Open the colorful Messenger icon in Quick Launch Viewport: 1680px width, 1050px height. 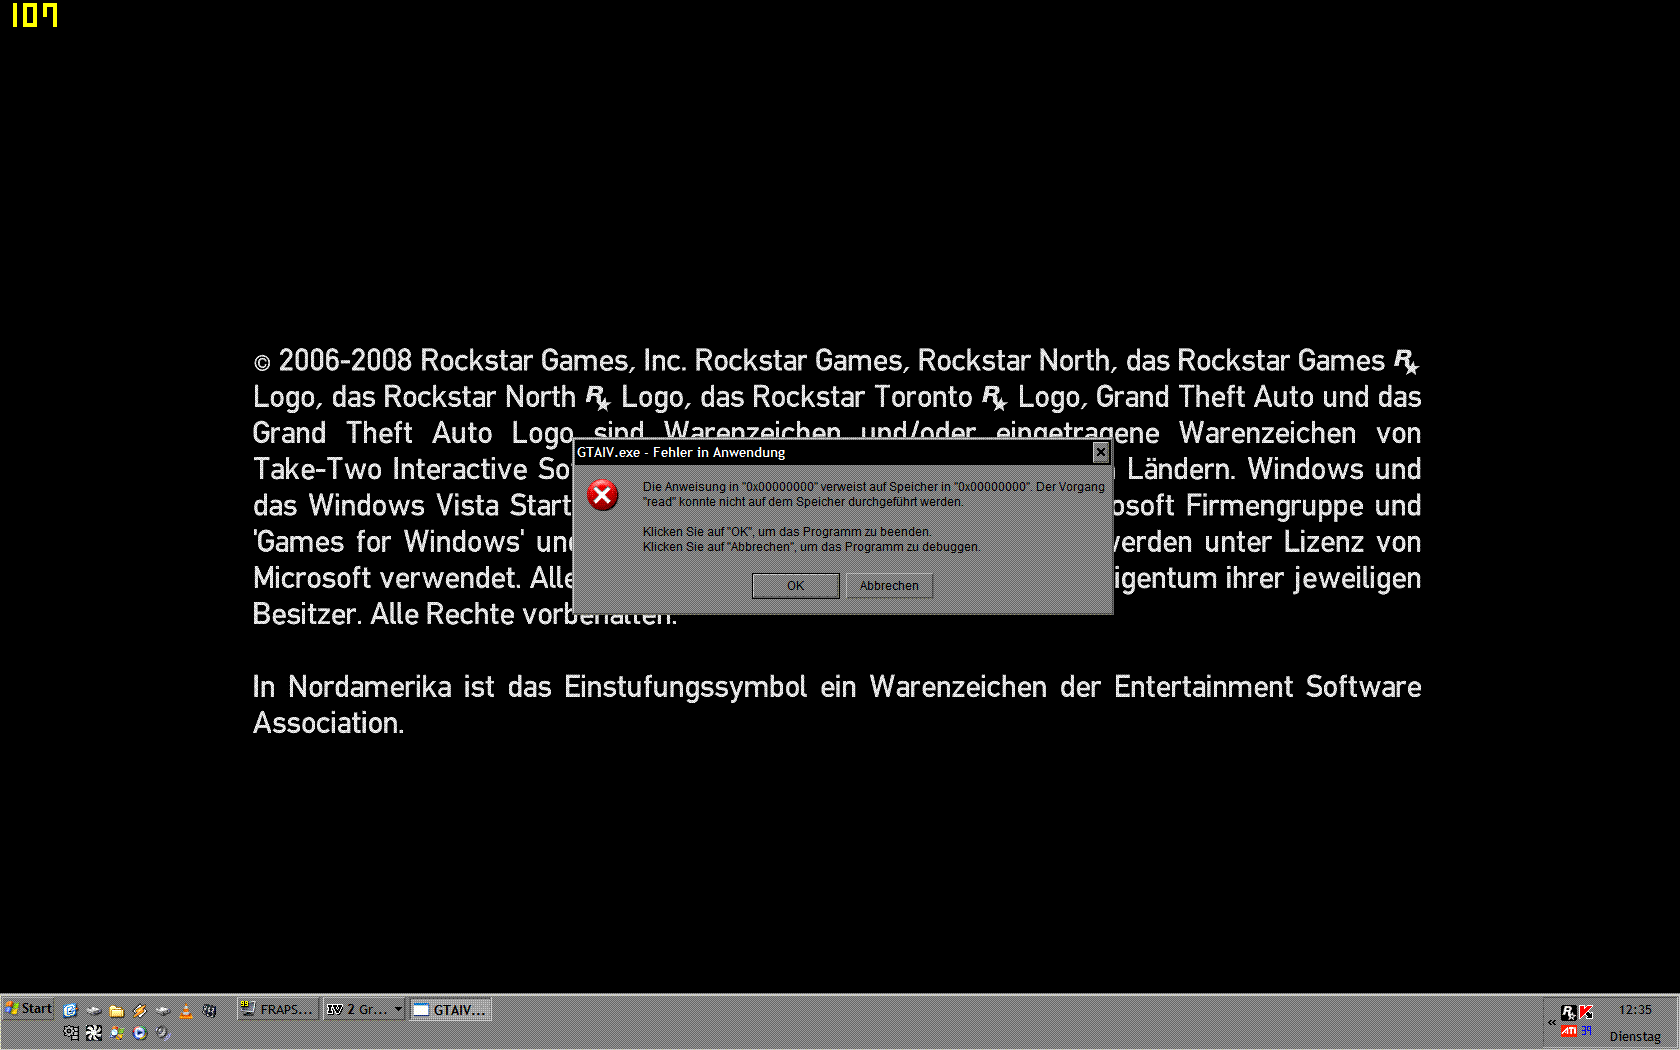[117, 1033]
